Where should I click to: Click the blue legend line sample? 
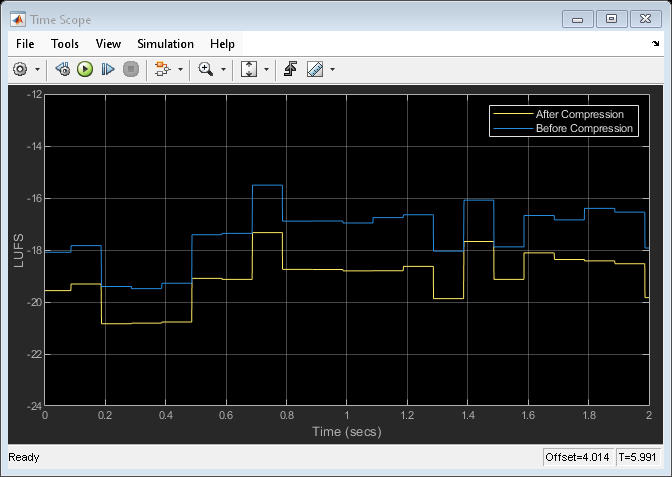(513, 128)
